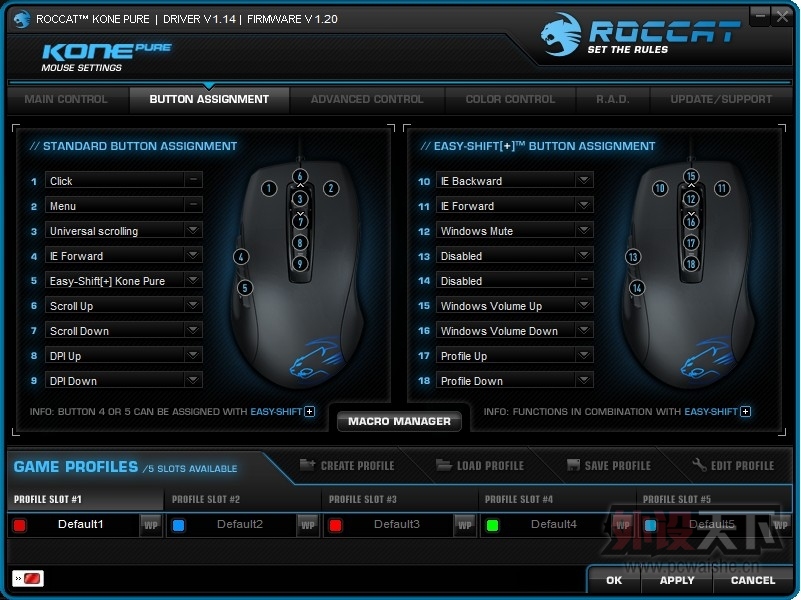Open button 4 IE Forward dropdown

point(193,255)
